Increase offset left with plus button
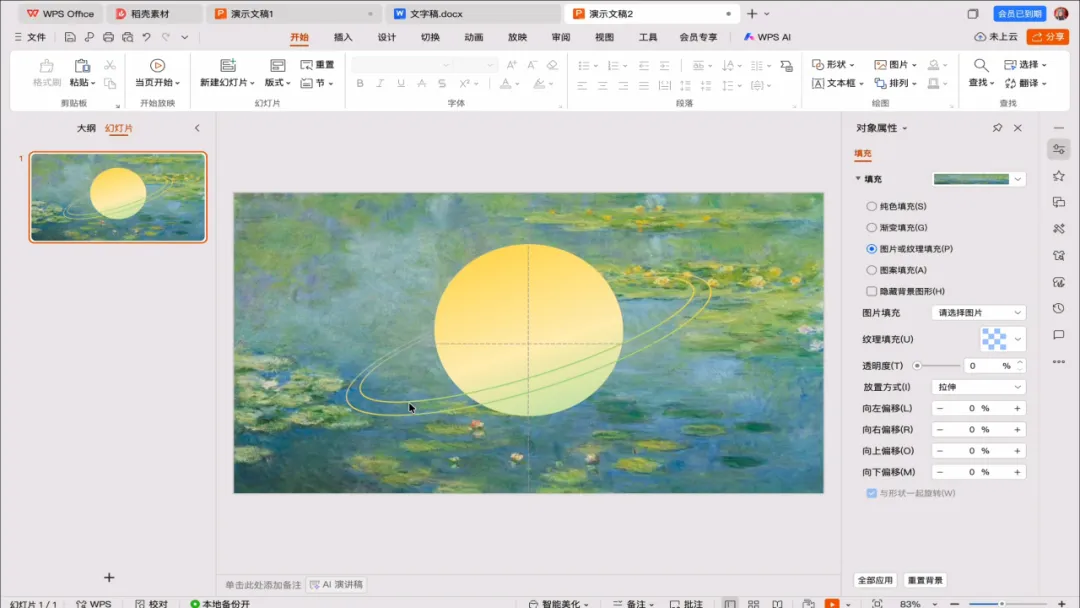1080x608 pixels. (1017, 408)
